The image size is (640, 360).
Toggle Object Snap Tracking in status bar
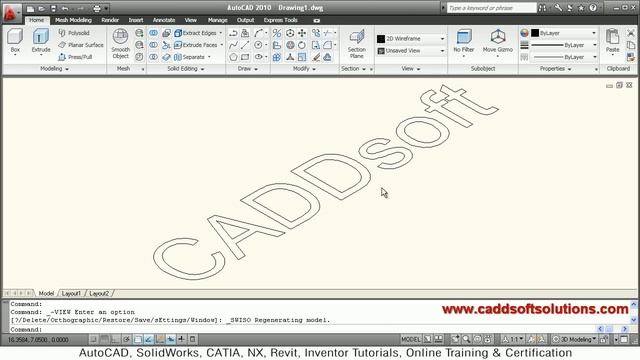[x=149, y=339]
